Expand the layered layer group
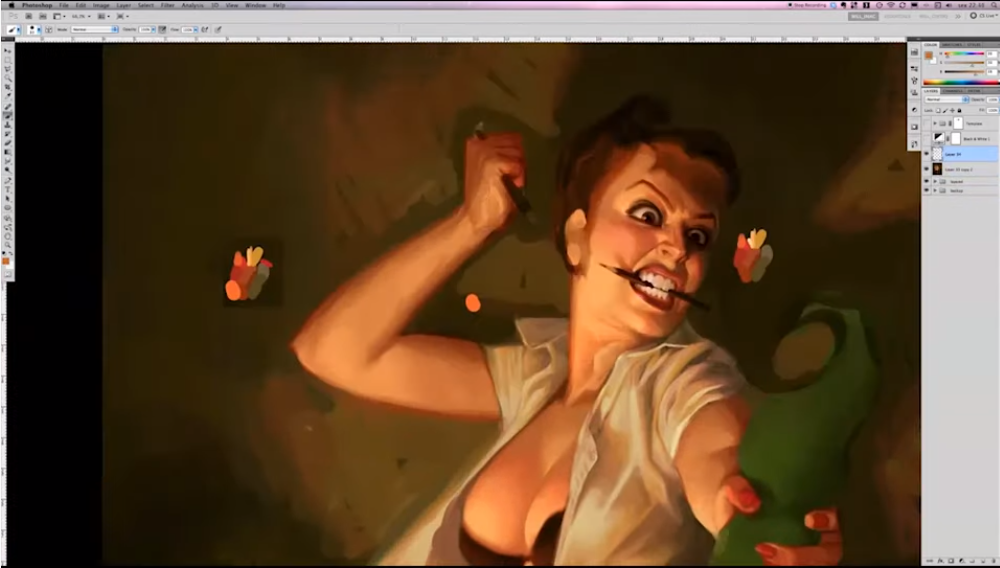The width and height of the screenshot is (1000, 568). [x=935, y=182]
